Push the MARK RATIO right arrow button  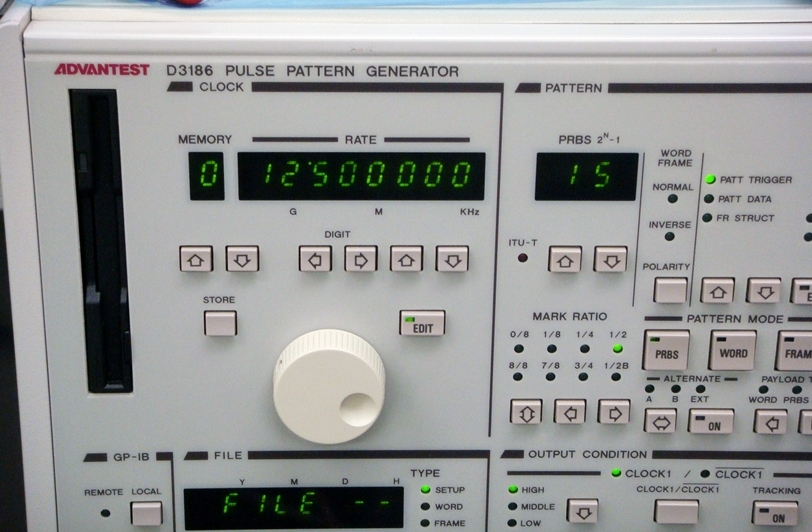point(614,412)
